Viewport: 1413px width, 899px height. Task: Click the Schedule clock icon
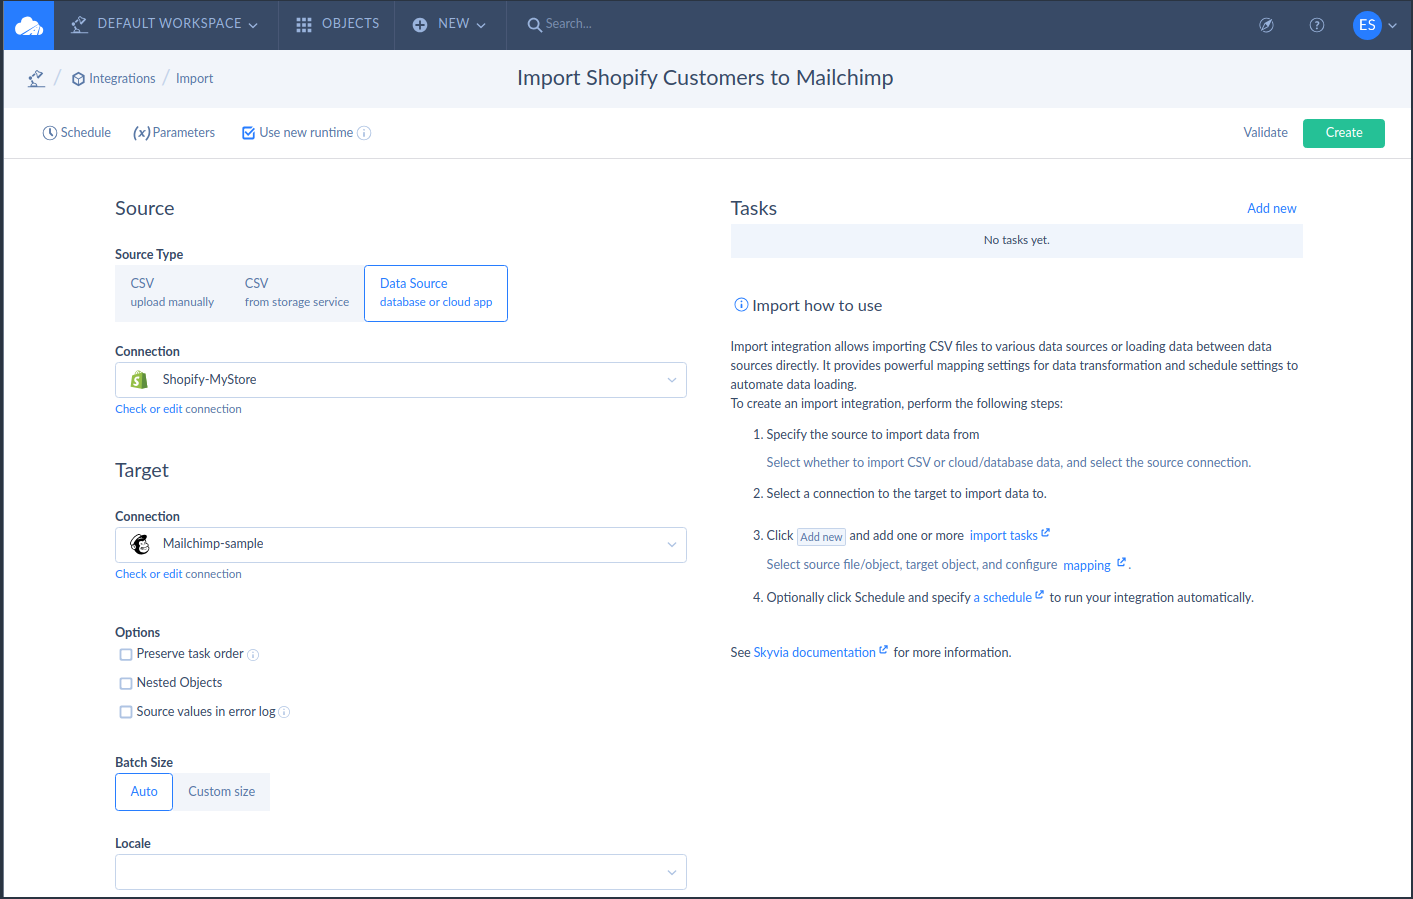click(50, 133)
